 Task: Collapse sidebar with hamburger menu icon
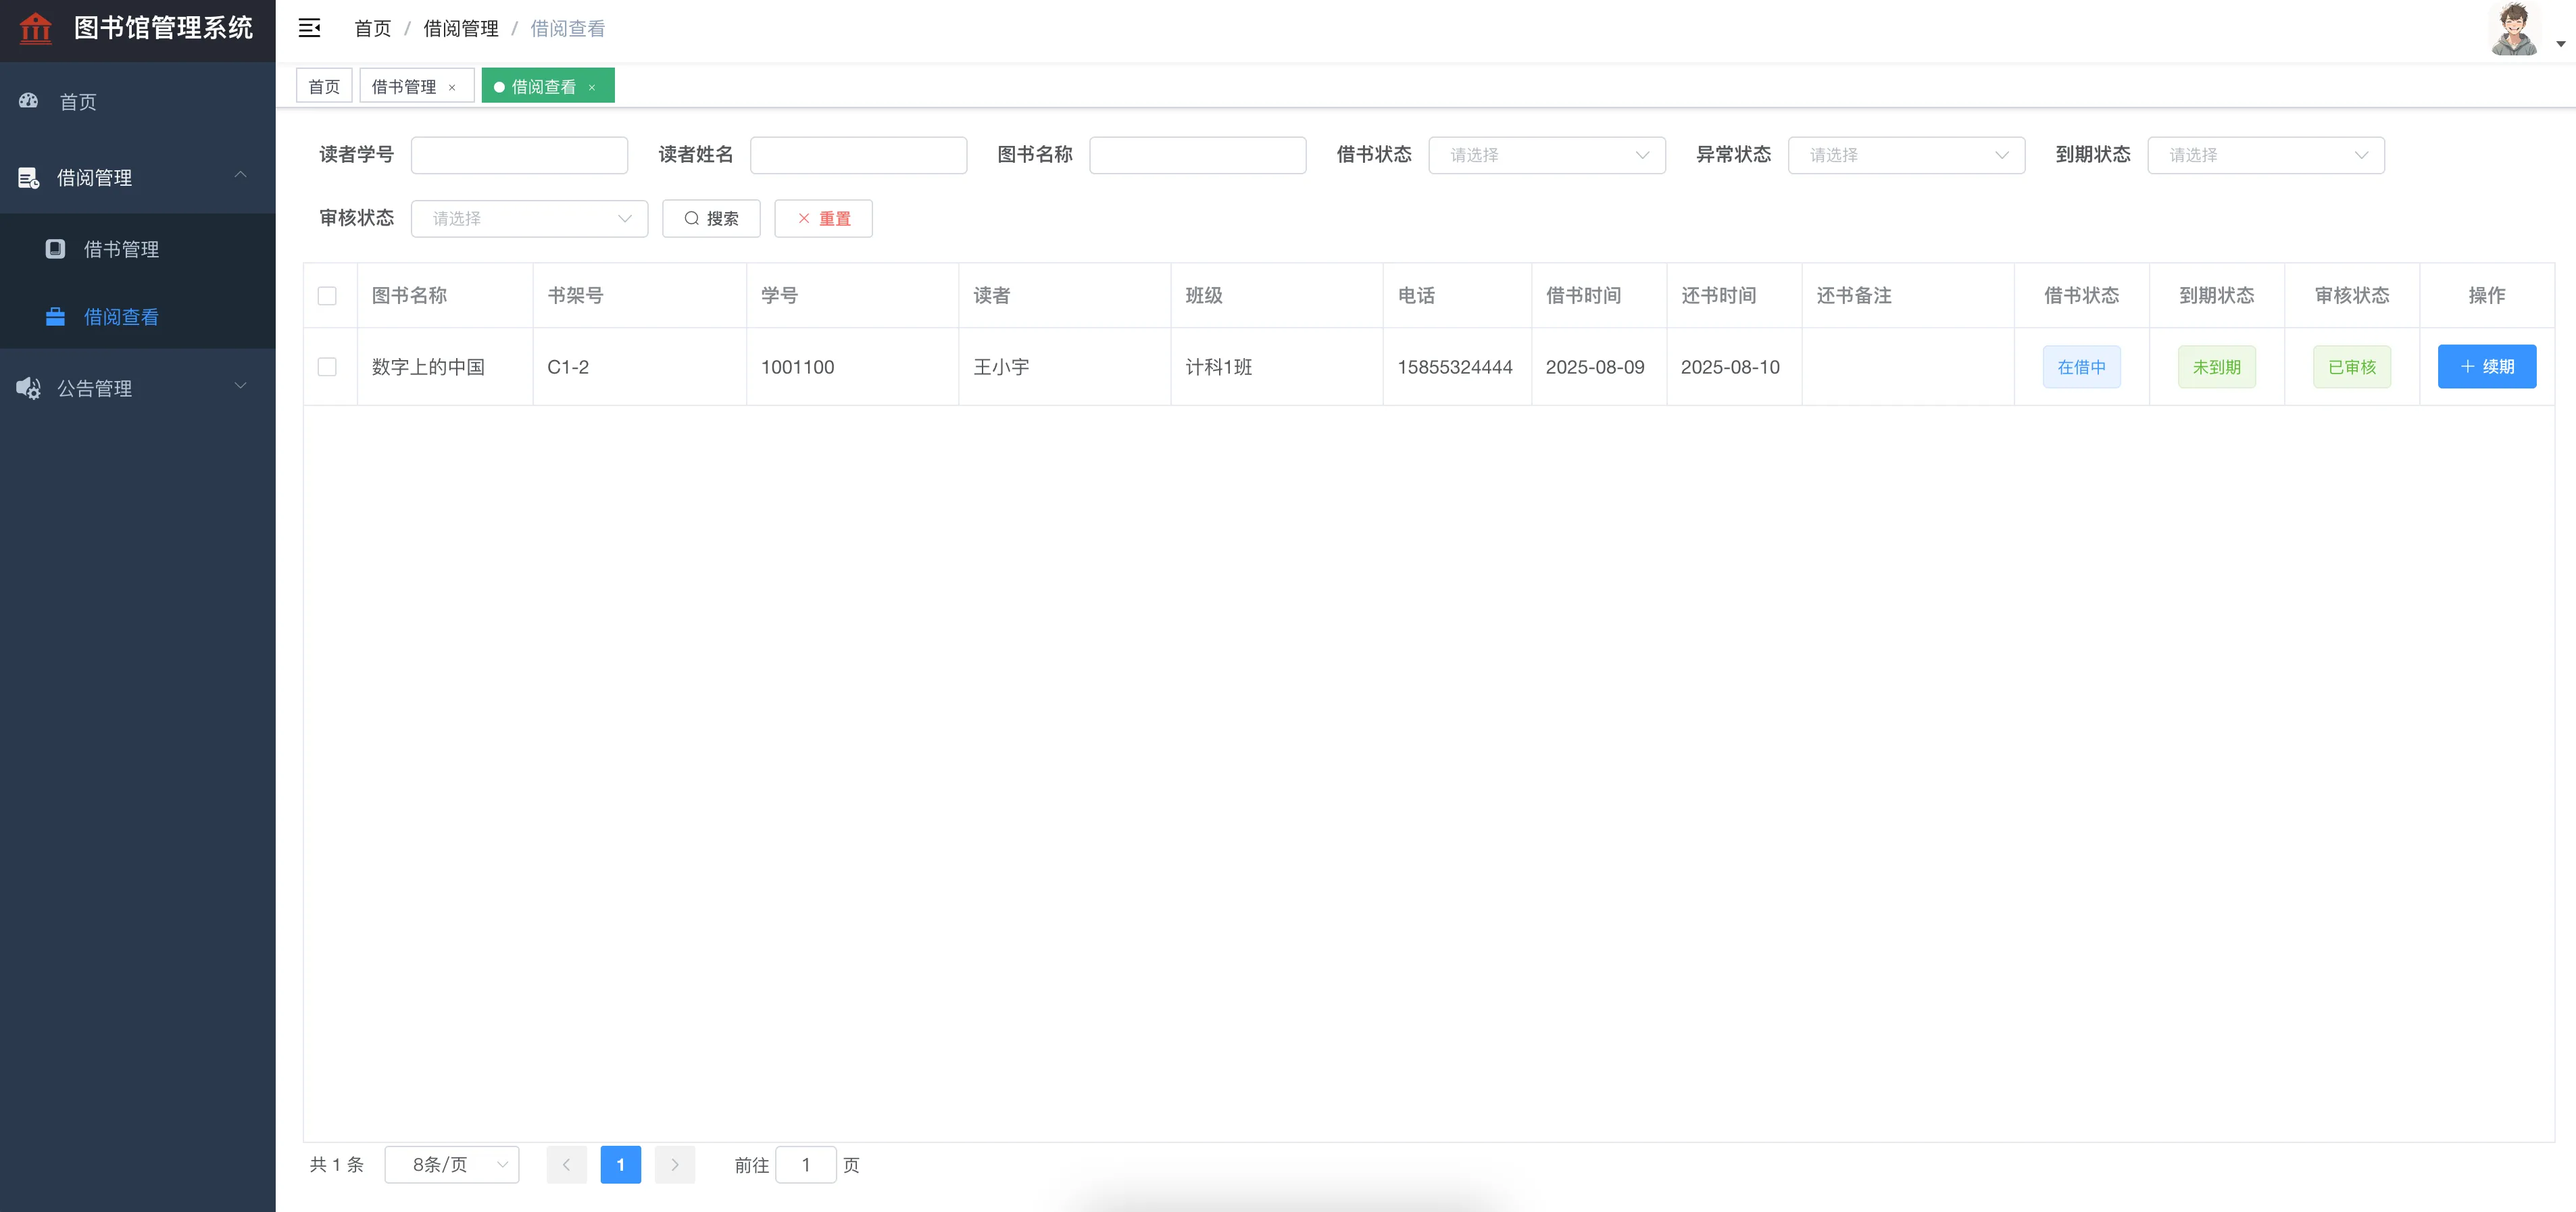click(x=310, y=28)
